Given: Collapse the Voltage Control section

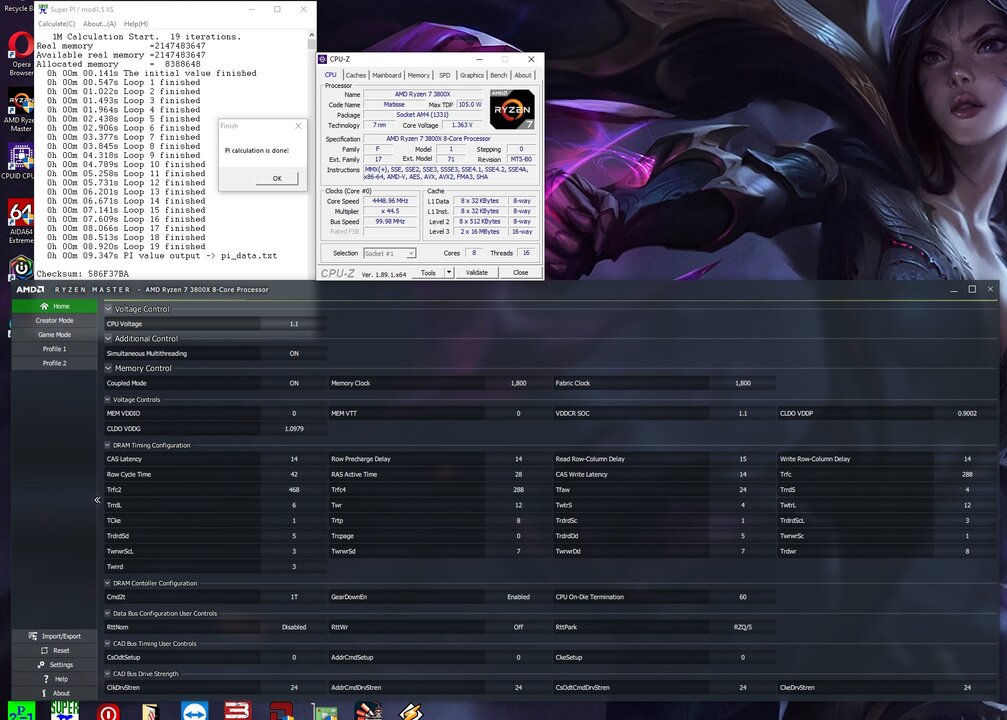Looking at the screenshot, I should 109,309.
